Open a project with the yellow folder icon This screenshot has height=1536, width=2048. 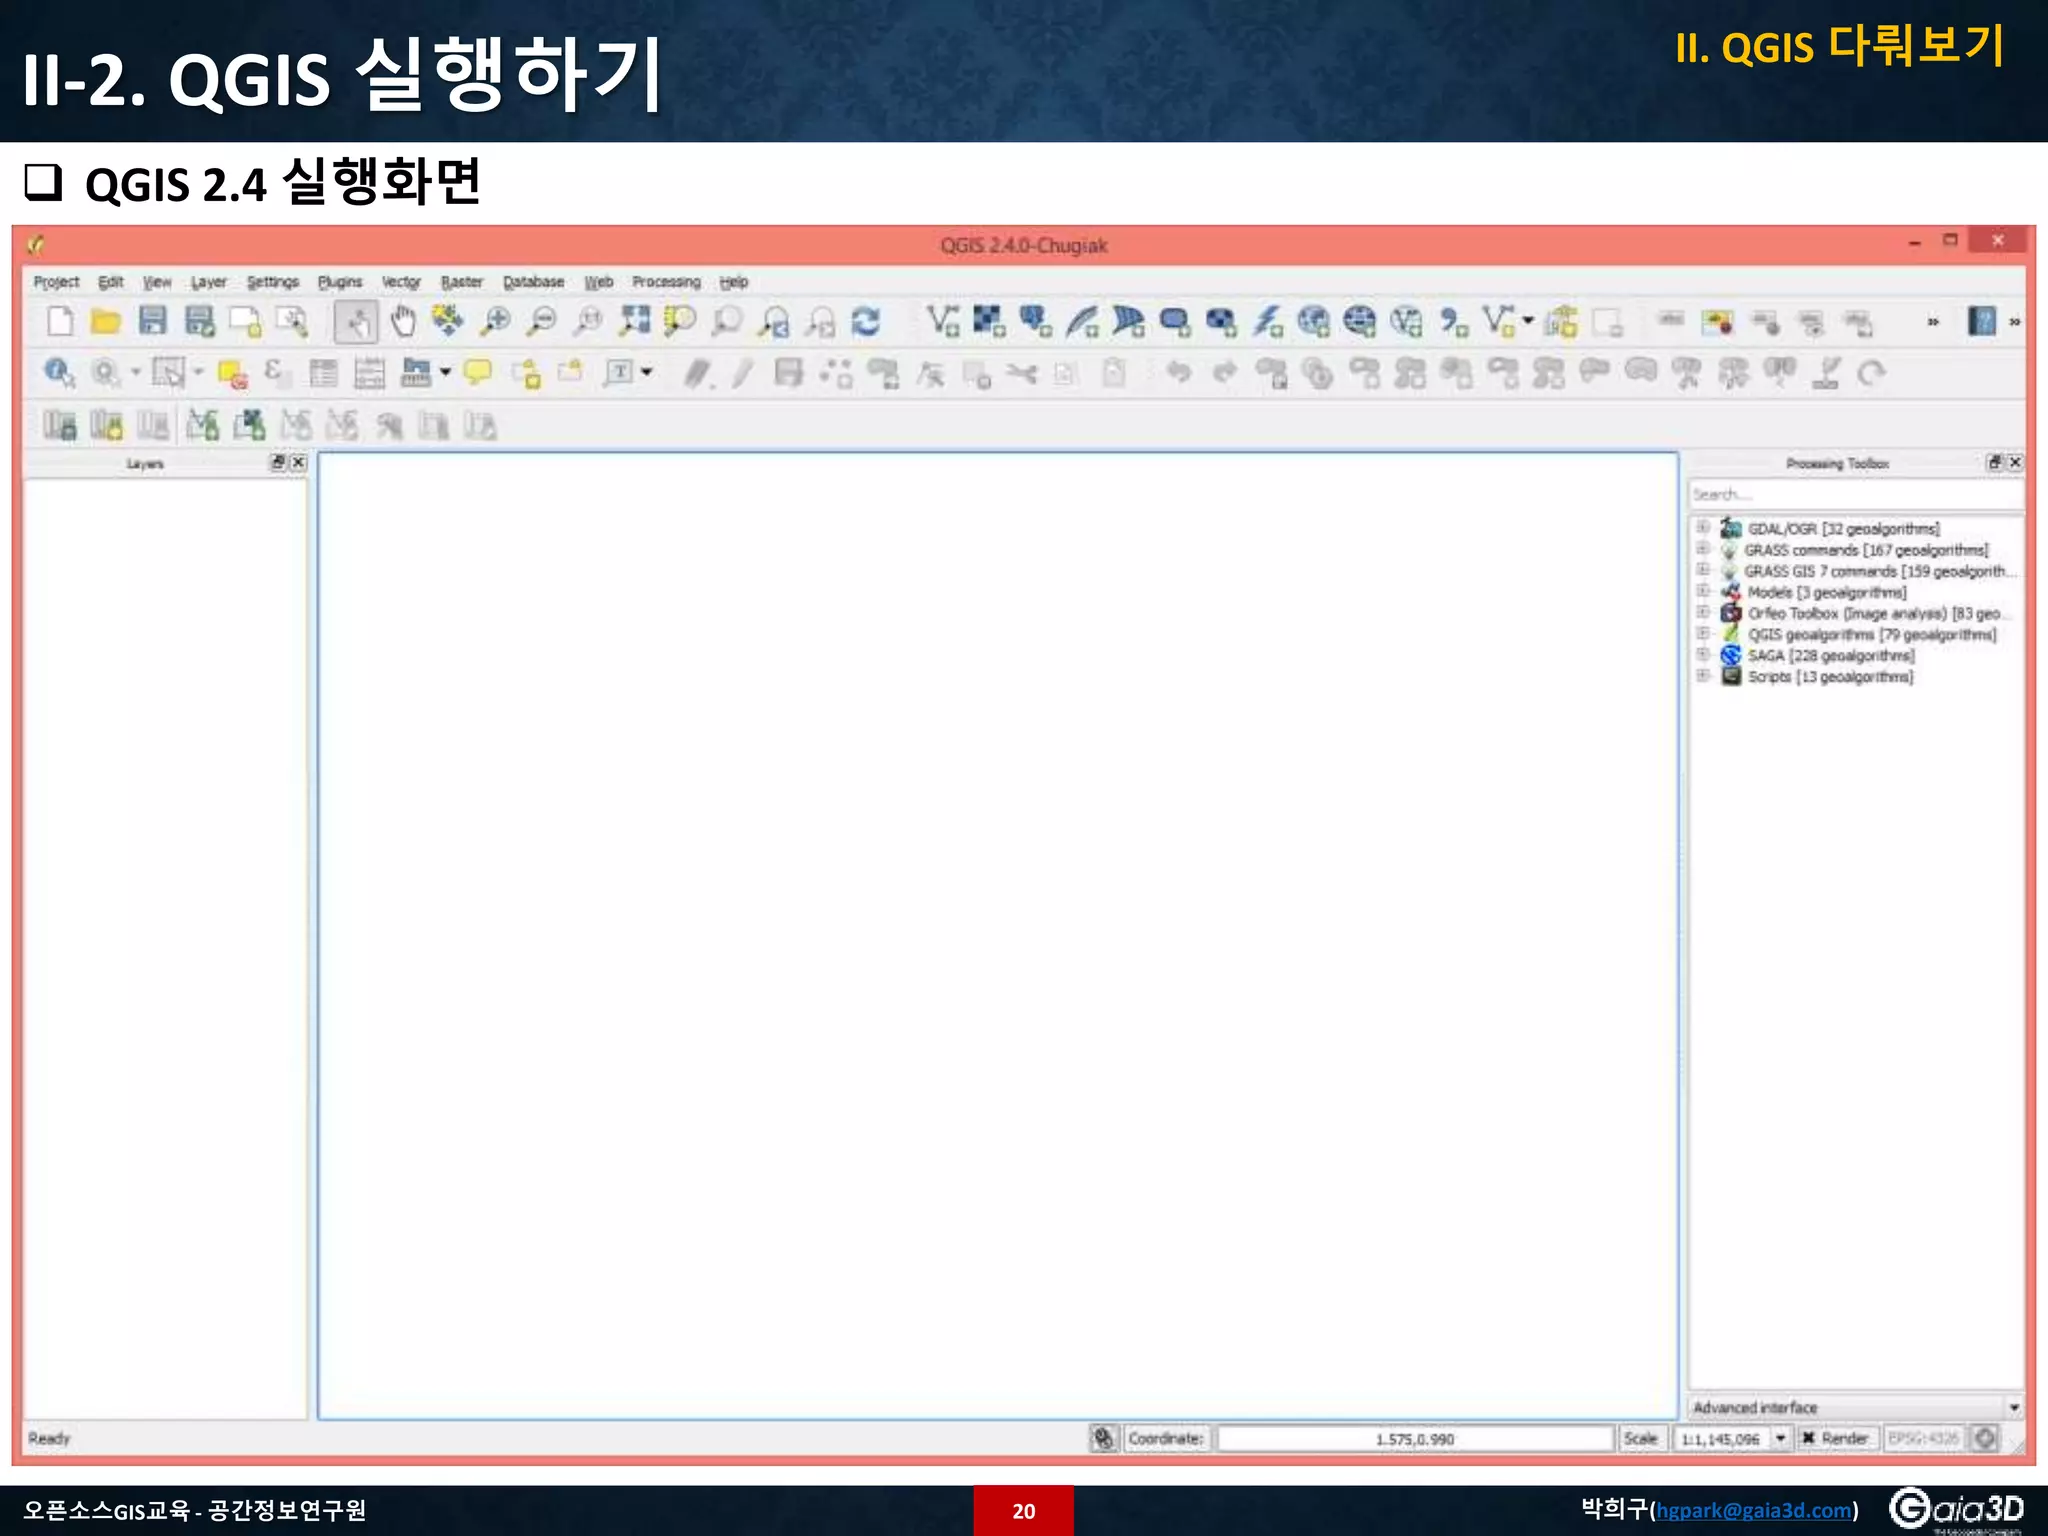pos(106,322)
